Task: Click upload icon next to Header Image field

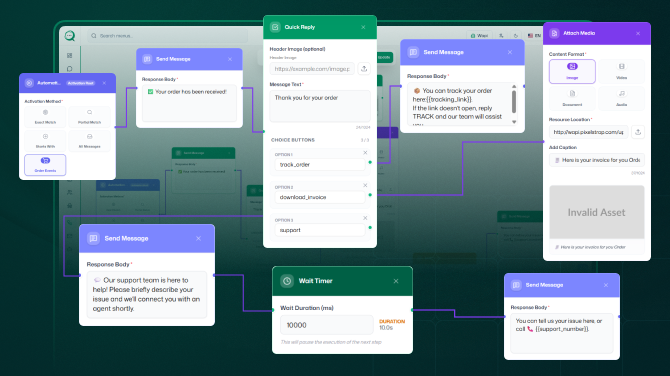Action: coord(364,68)
